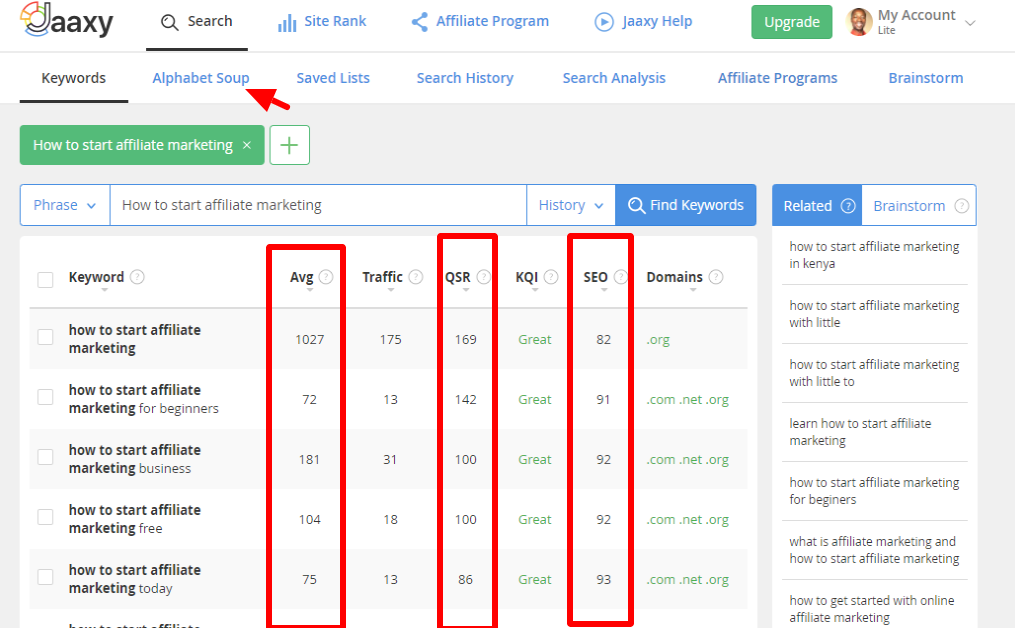Viewport: 1015px width, 628px height.
Task: Click the '.org' domain link in first row
Action: [658, 340]
